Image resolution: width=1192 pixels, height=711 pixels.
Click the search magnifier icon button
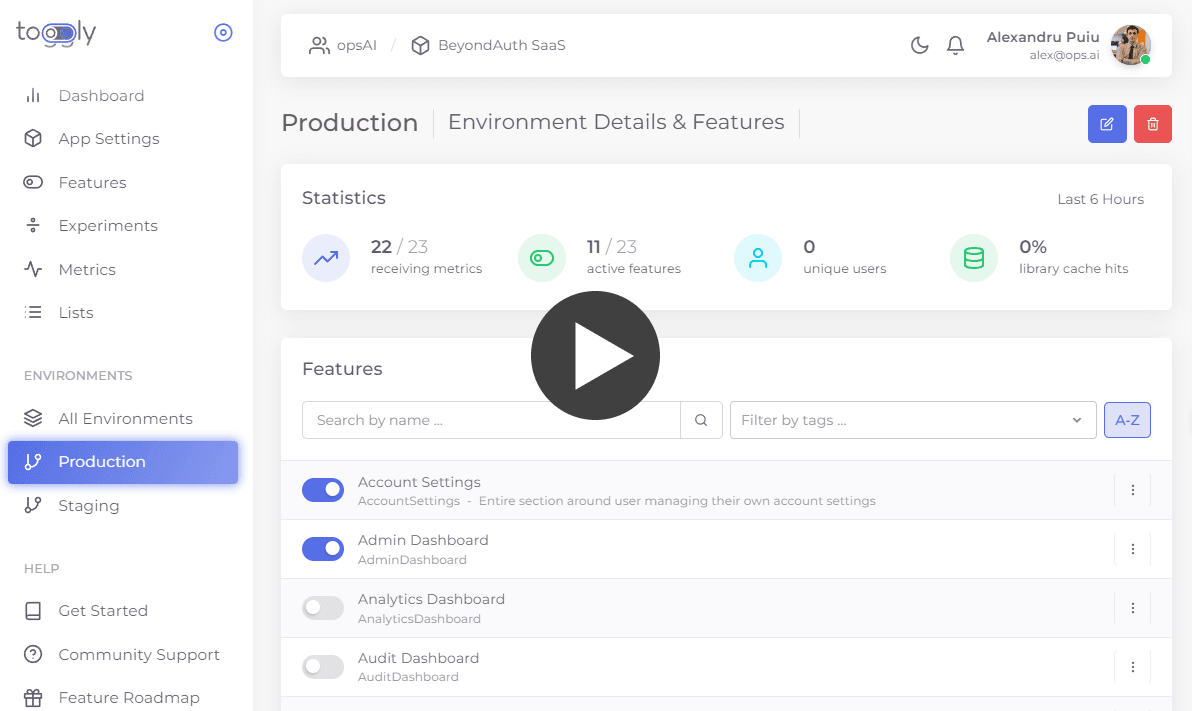(701, 420)
